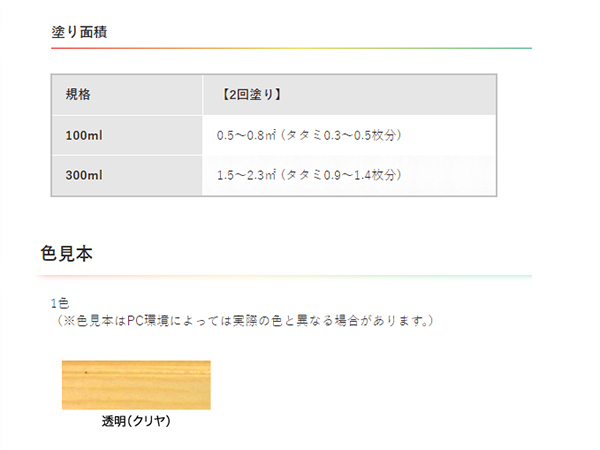The image size is (600, 450).
Task: Click the 1色 color count text
Action: 59,302
